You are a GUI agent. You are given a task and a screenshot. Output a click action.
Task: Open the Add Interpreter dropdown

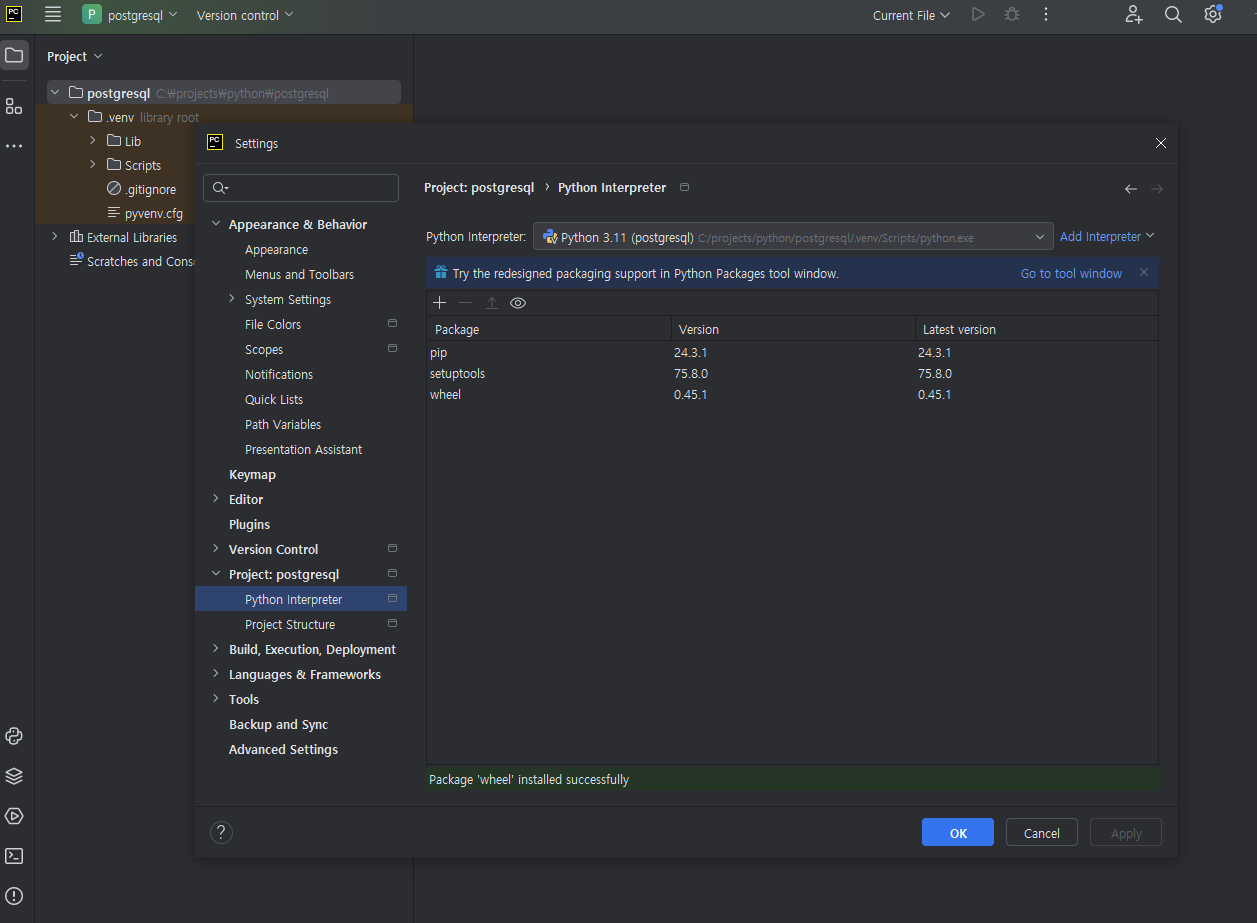click(1107, 237)
